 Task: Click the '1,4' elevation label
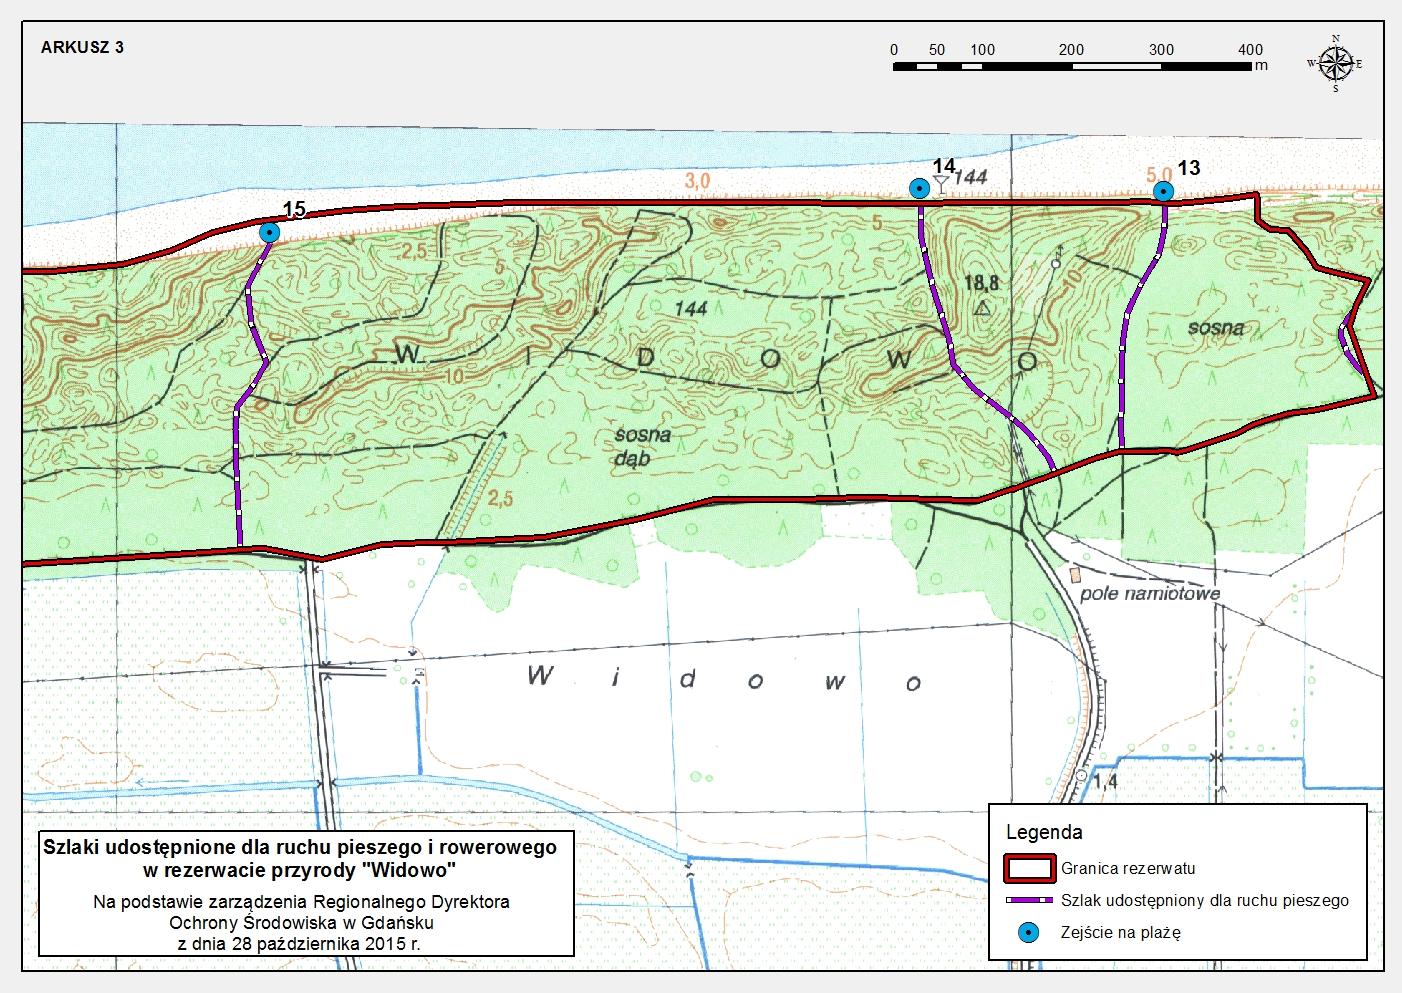point(1105,782)
